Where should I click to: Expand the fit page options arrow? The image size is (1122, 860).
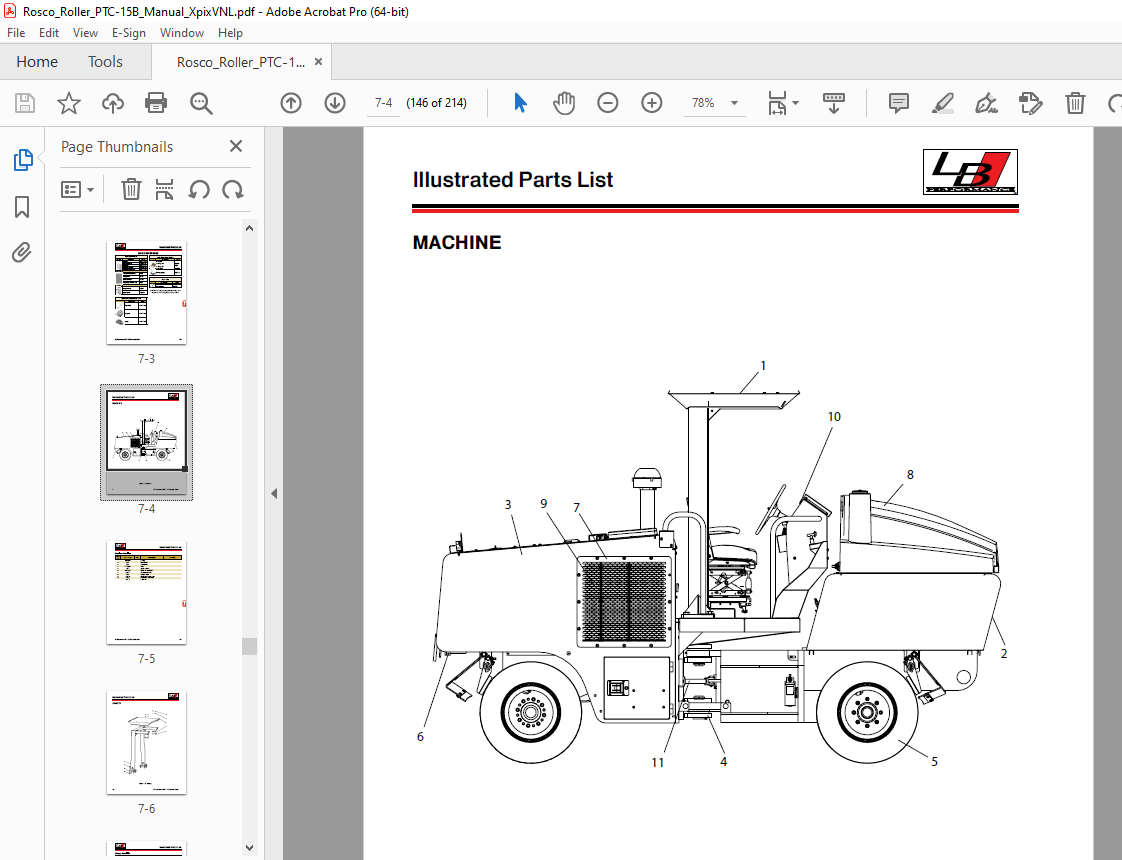[x=796, y=103]
